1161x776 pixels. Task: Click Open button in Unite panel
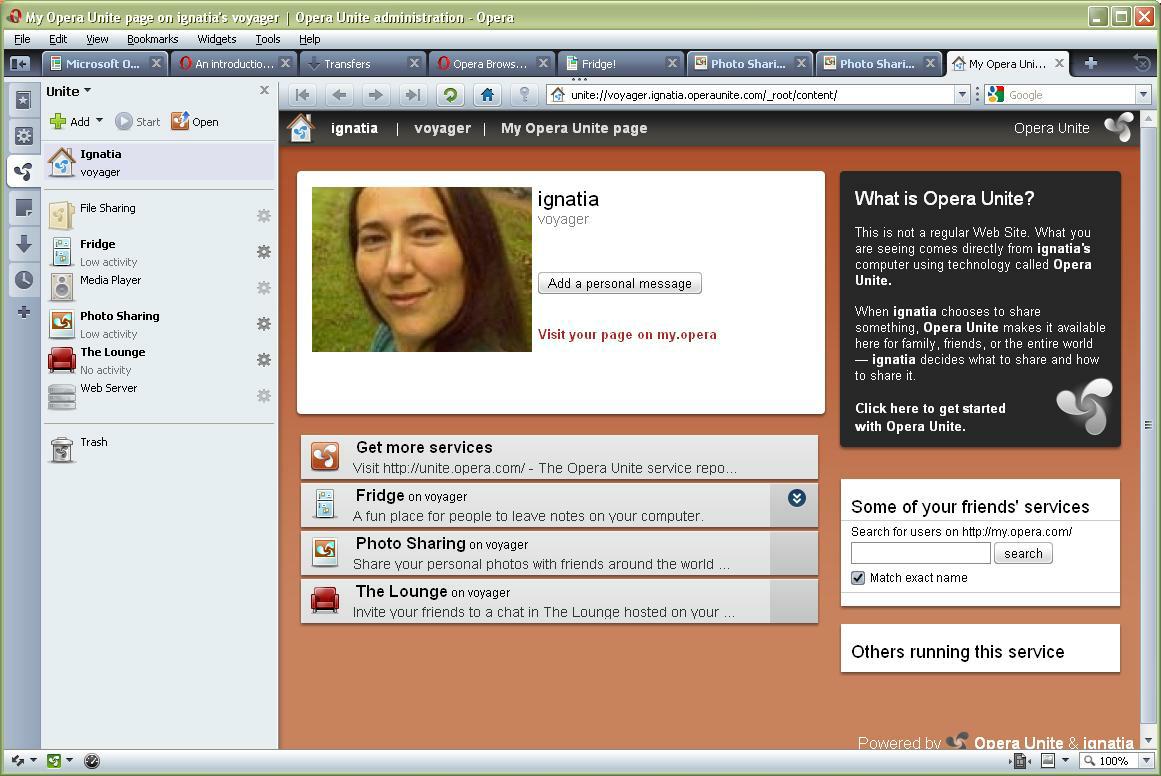coord(195,121)
